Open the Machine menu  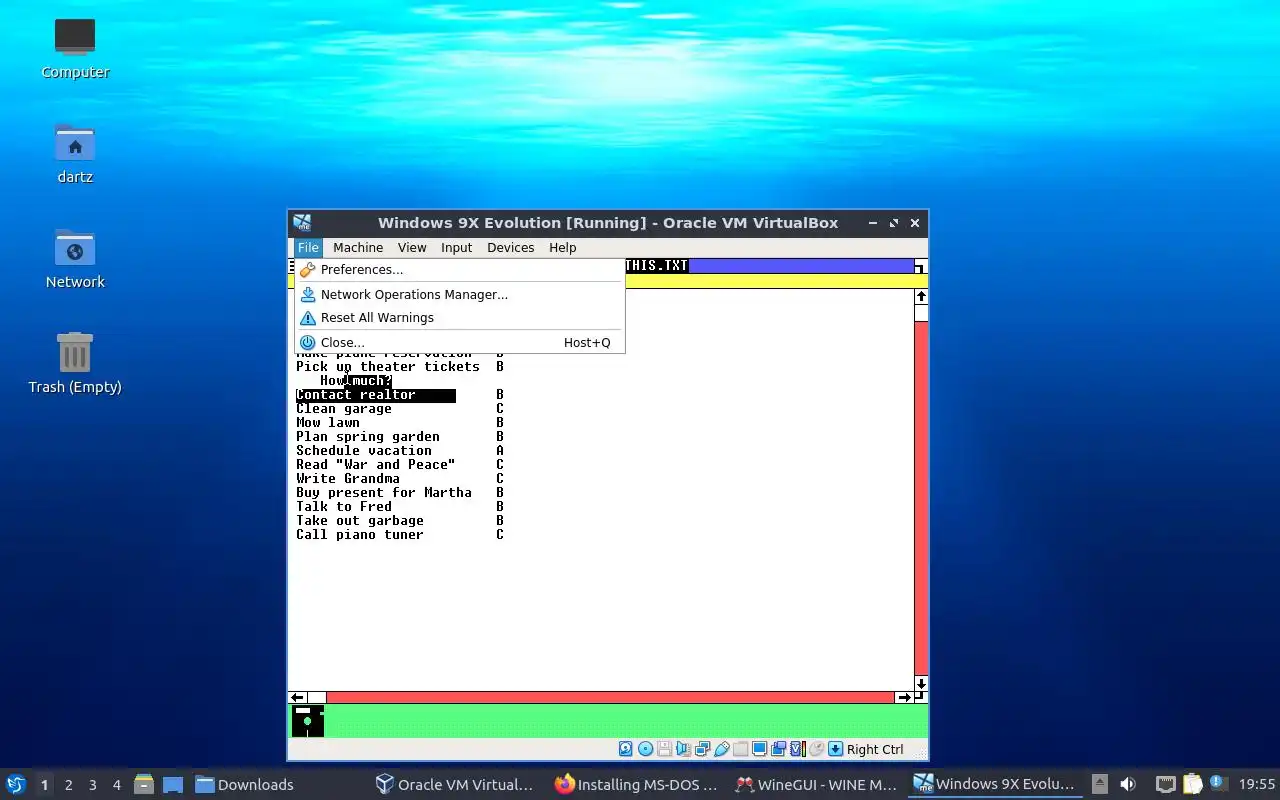click(x=358, y=248)
